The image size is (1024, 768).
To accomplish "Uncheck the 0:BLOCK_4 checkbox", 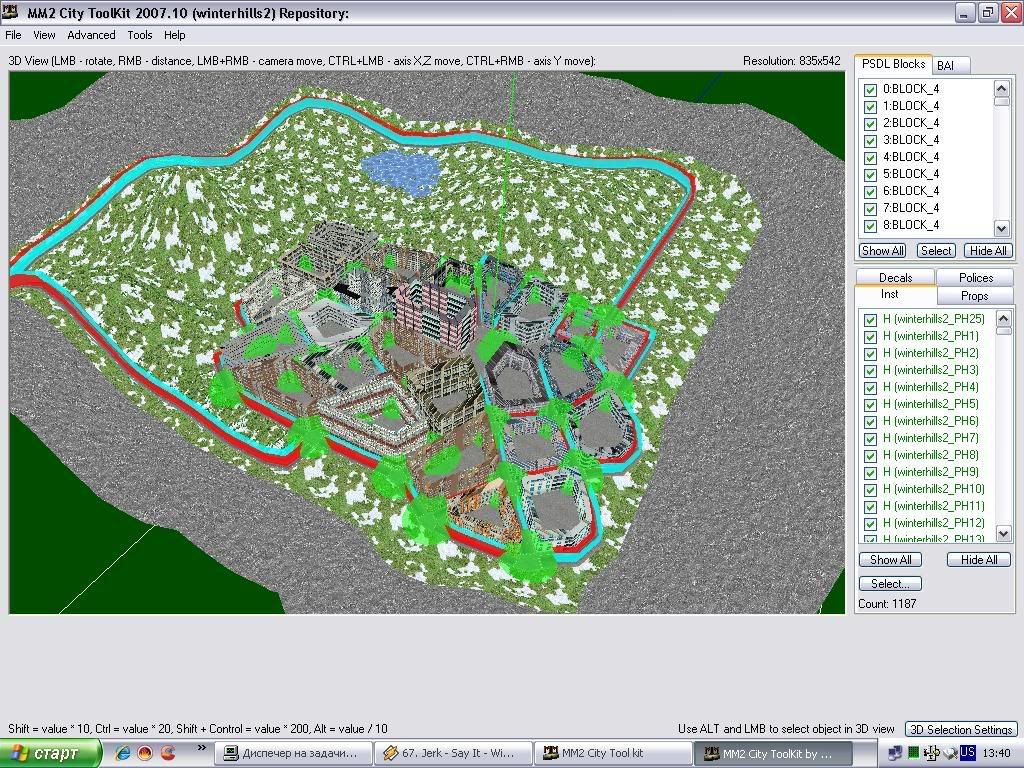I will point(870,90).
